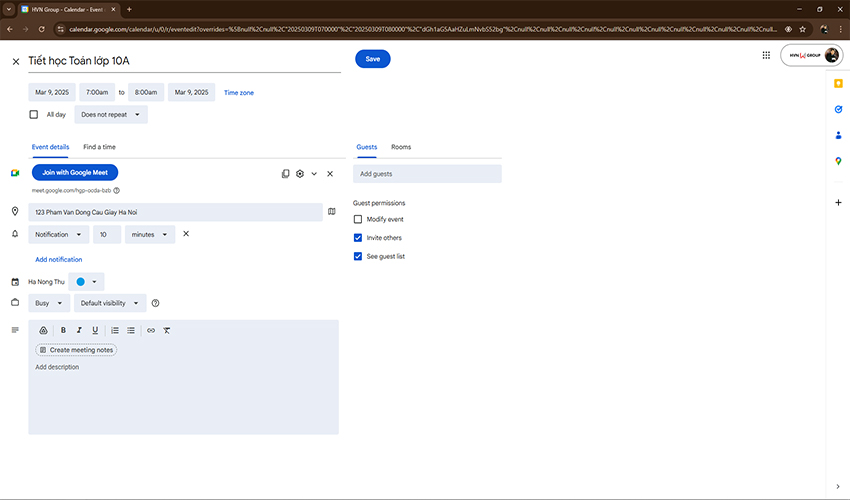Open the Busy availability dropdown
This screenshot has width=850, height=500.
pos(49,303)
